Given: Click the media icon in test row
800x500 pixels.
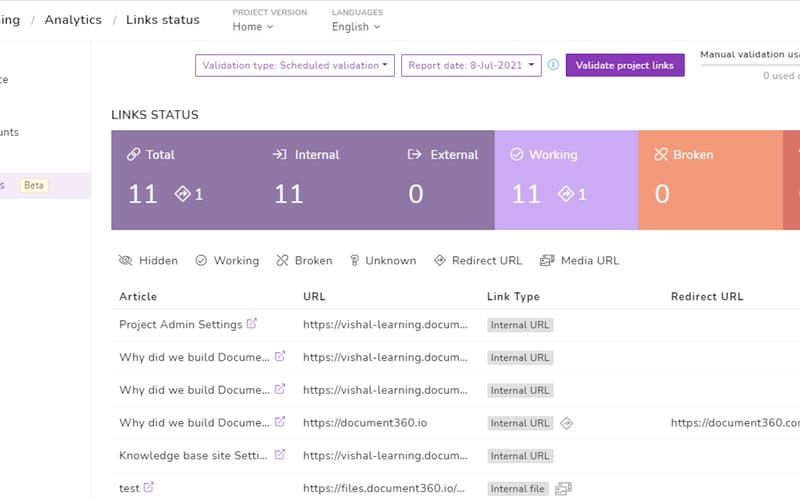Looking at the screenshot, I should [x=563, y=488].
